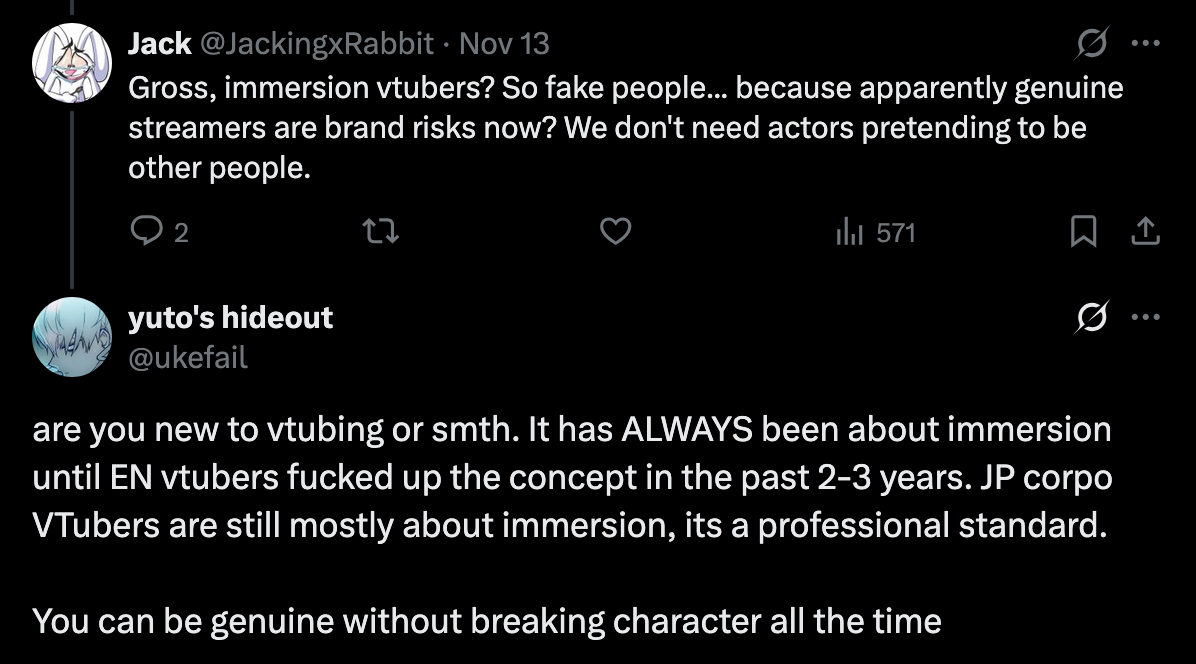Open Jack's profile avatar
Viewport: 1196px width, 664px height.
click(71, 61)
